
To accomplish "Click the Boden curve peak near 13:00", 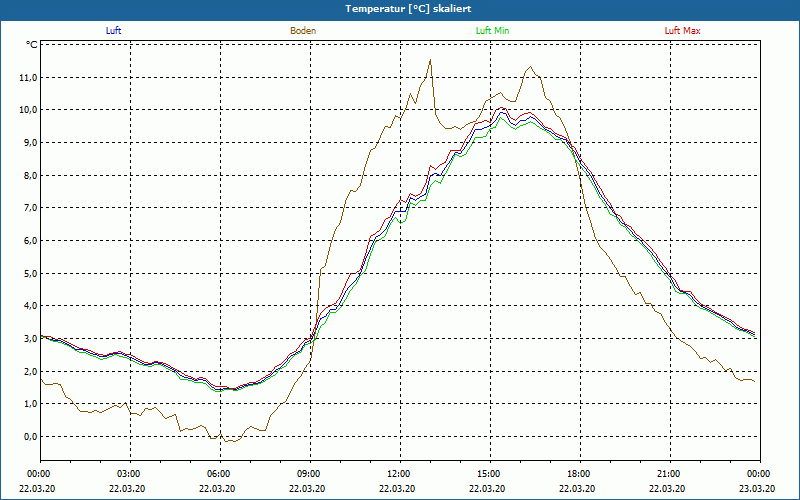I will (x=430, y=60).
